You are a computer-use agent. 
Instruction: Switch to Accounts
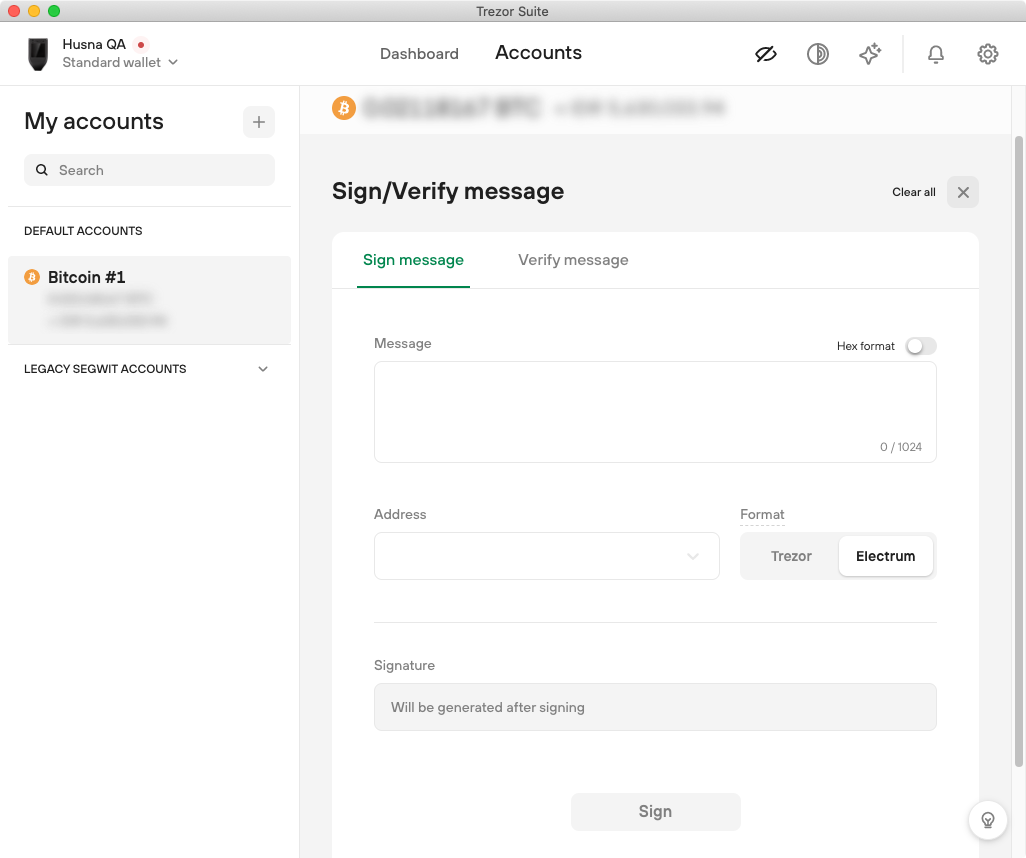(539, 53)
